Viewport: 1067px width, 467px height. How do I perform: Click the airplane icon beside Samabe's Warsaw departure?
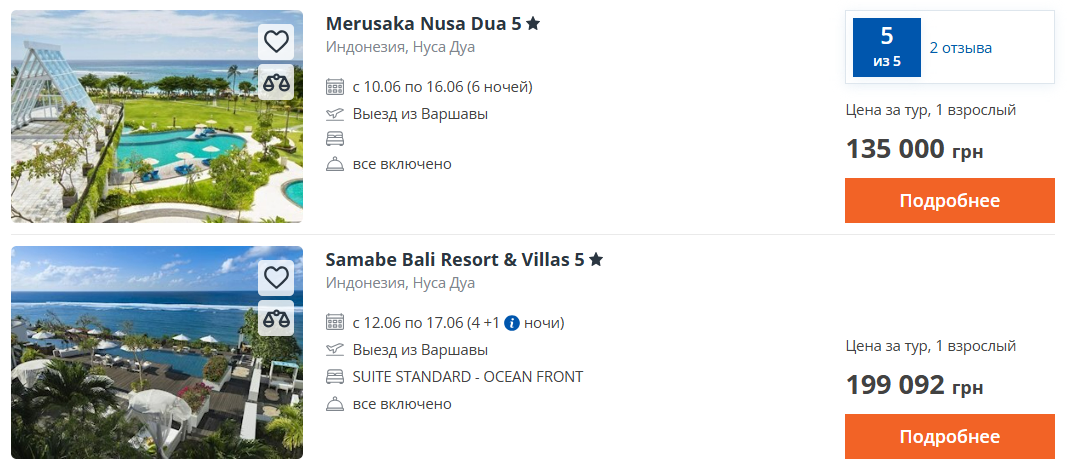pyautogui.click(x=335, y=350)
